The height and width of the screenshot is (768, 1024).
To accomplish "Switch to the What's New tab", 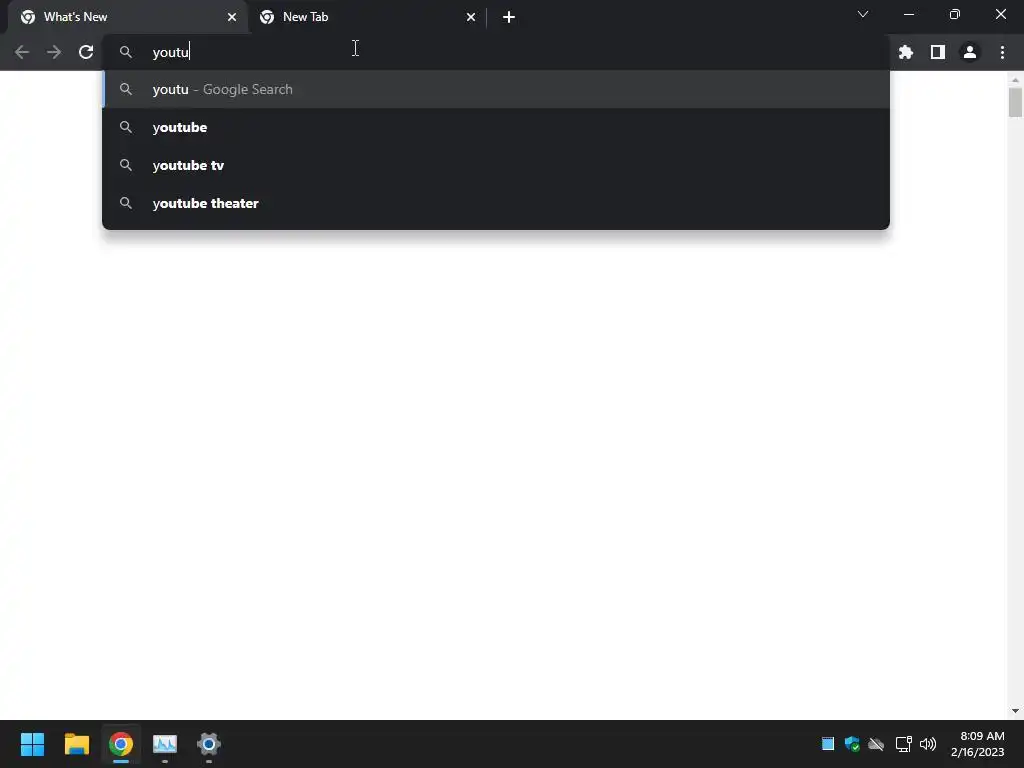I will (x=128, y=17).
